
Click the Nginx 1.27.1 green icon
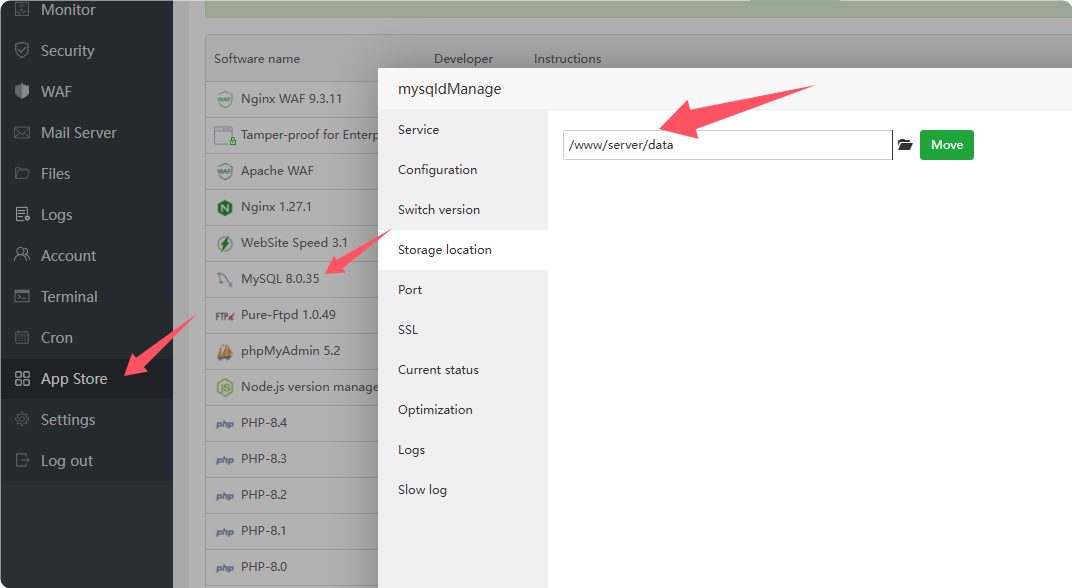(225, 207)
